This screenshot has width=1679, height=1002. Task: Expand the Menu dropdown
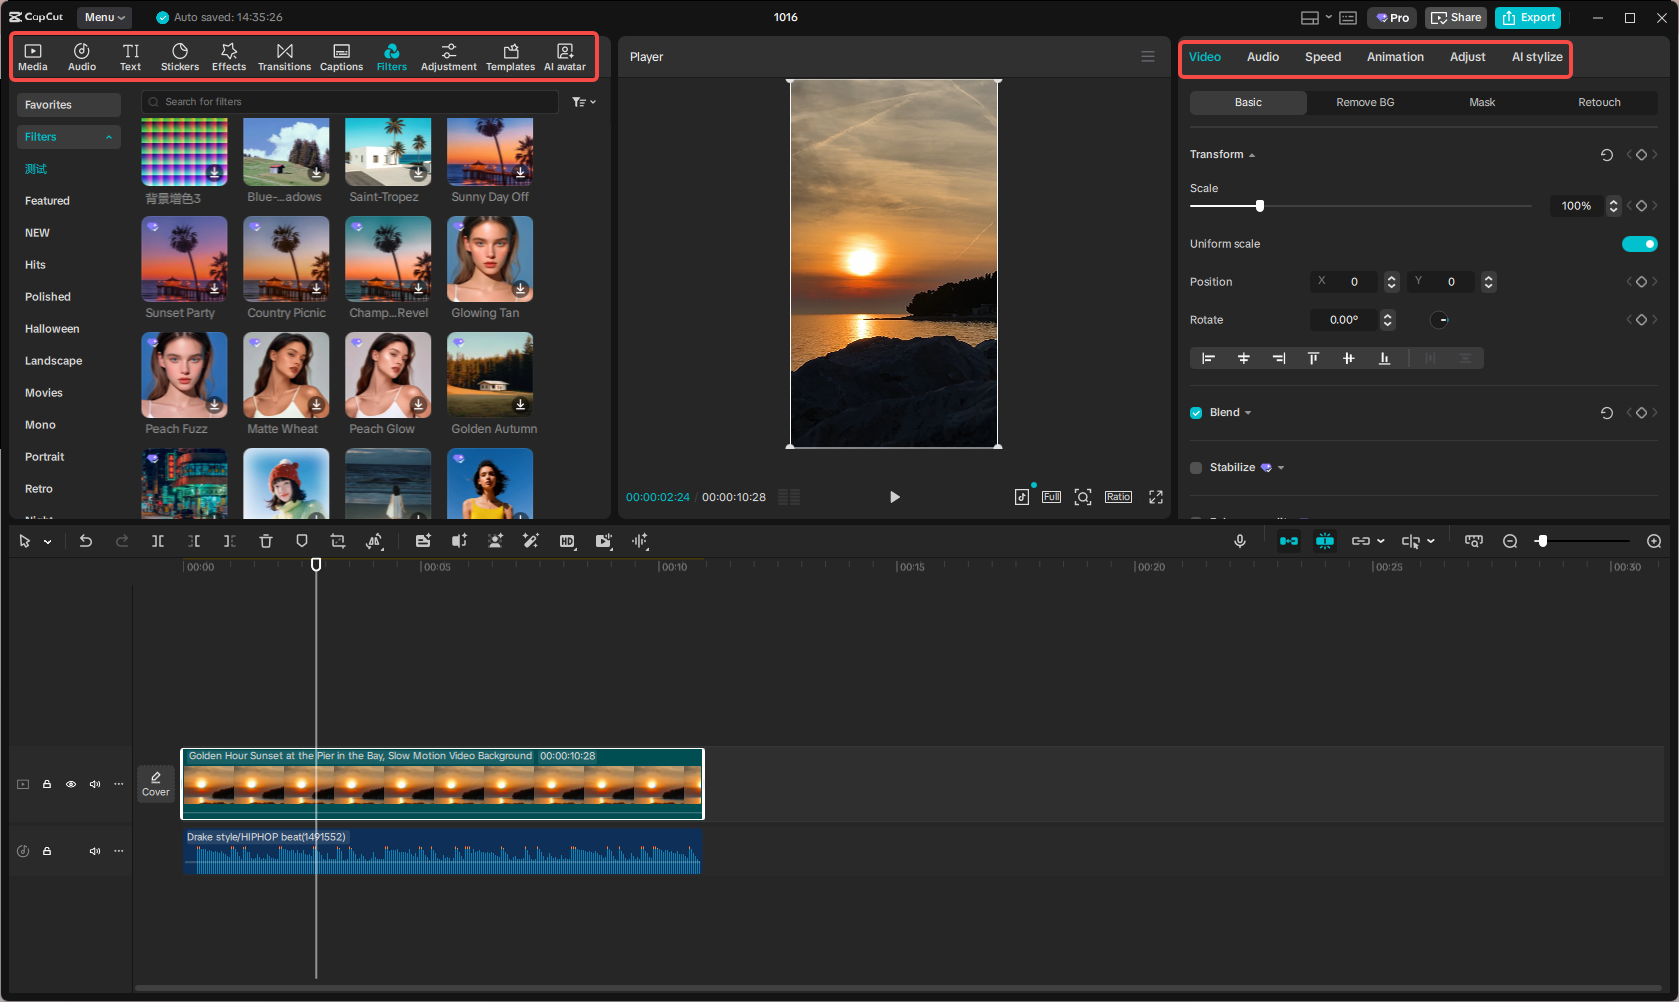[104, 17]
